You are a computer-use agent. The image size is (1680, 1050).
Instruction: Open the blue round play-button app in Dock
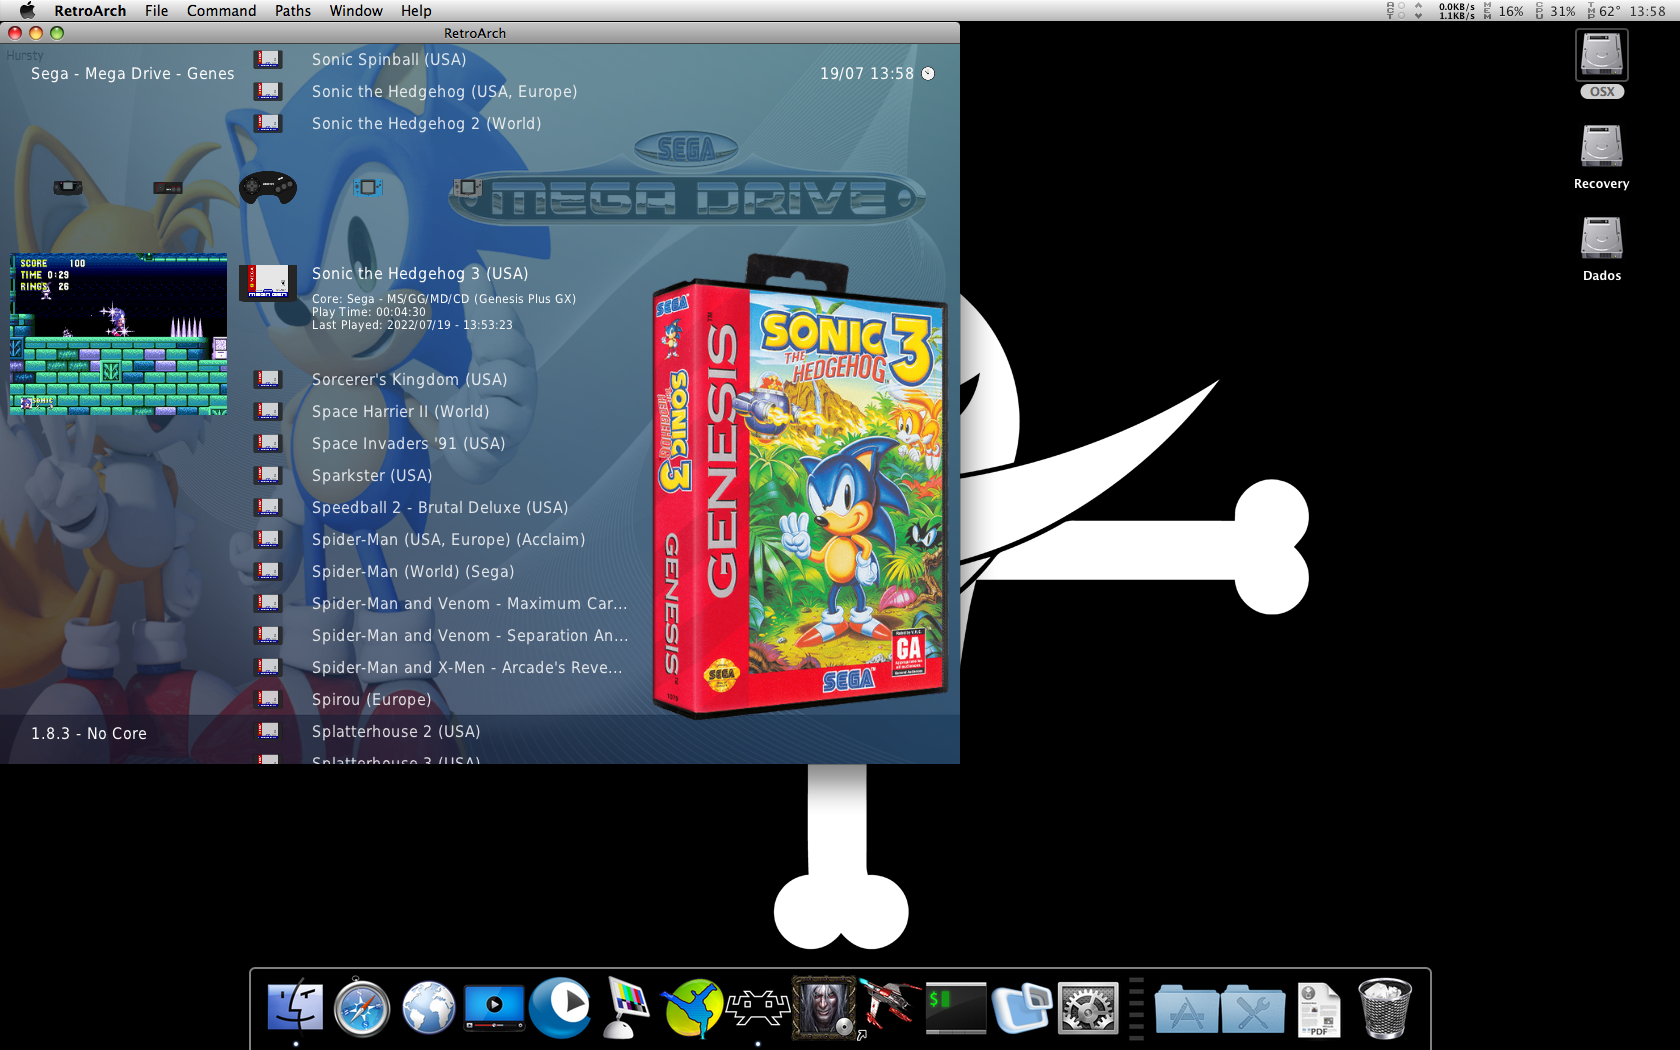pos(560,1007)
